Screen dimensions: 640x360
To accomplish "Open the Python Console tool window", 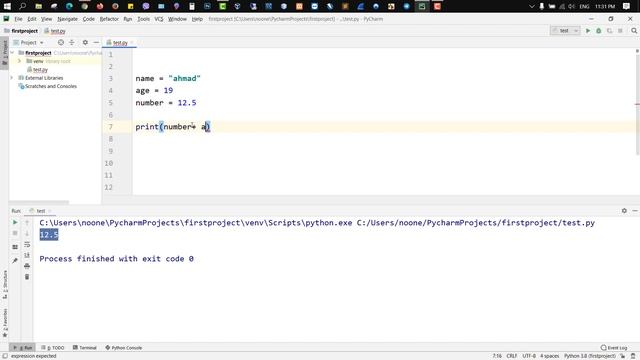I will click(x=124, y=348).
